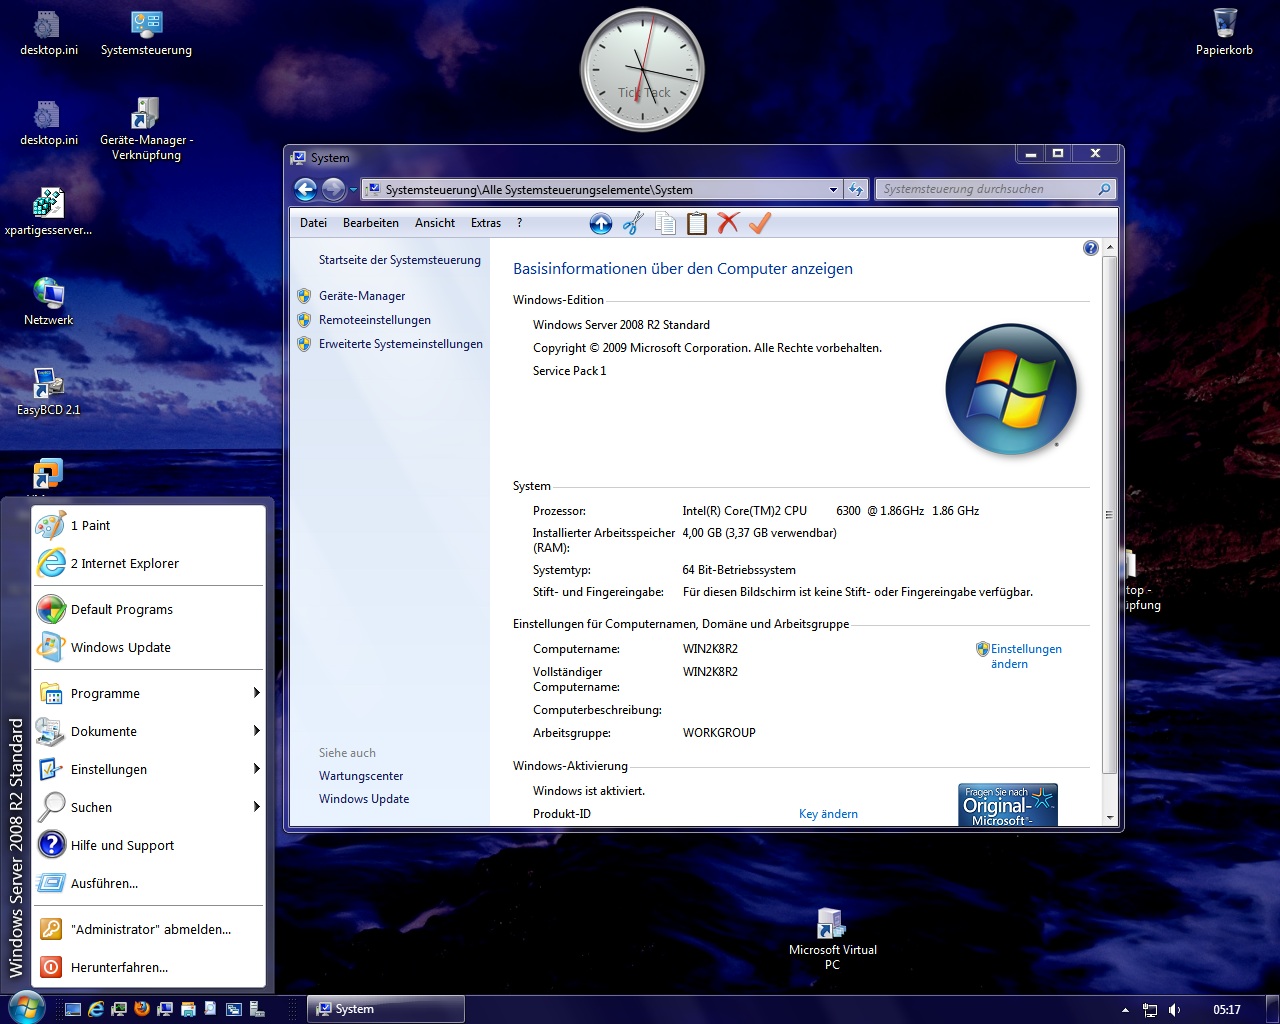This screenshot has height=1024, width=1280.
Task: Open the Geräte-Manager link
Action: (362, 296)
